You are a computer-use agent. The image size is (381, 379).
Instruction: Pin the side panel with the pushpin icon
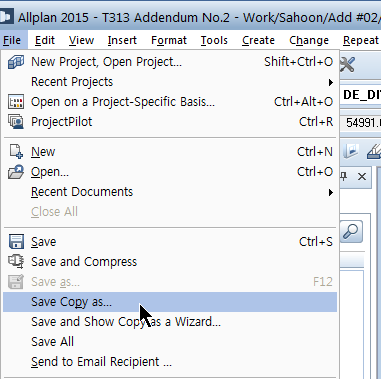point(344,176)
